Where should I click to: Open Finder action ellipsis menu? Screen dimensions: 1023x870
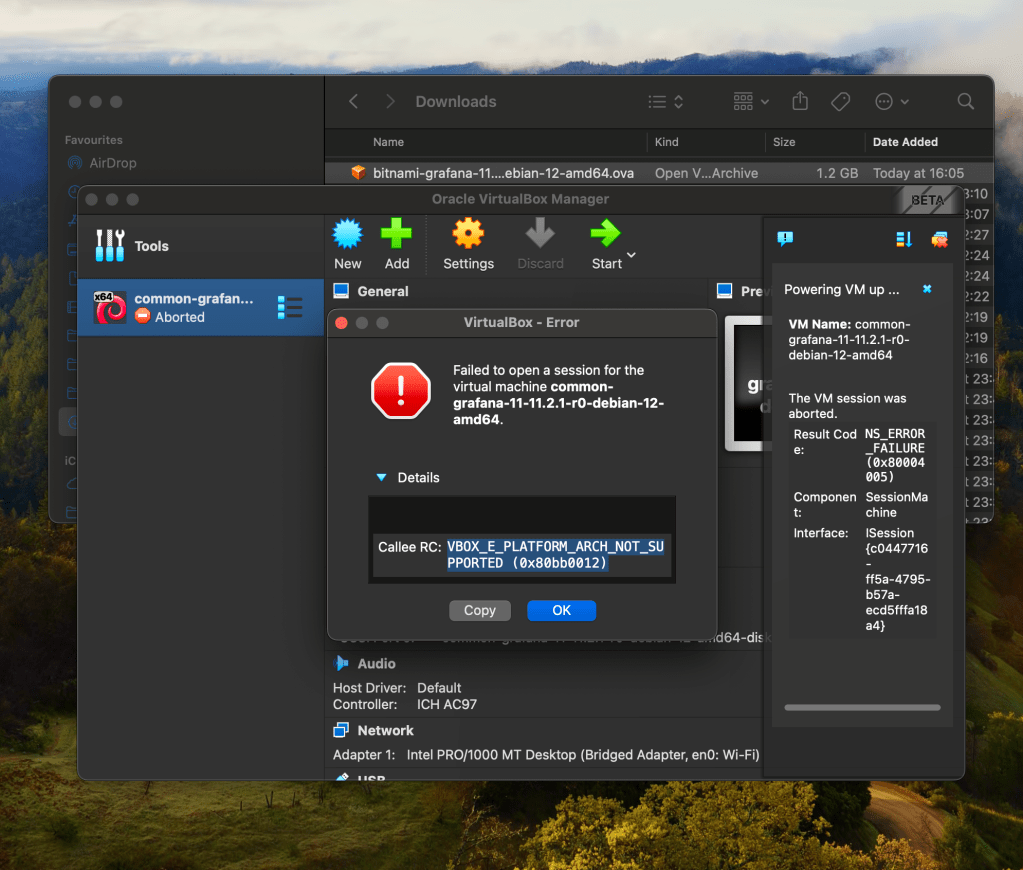pyautogui.click(x=891, y=102)
